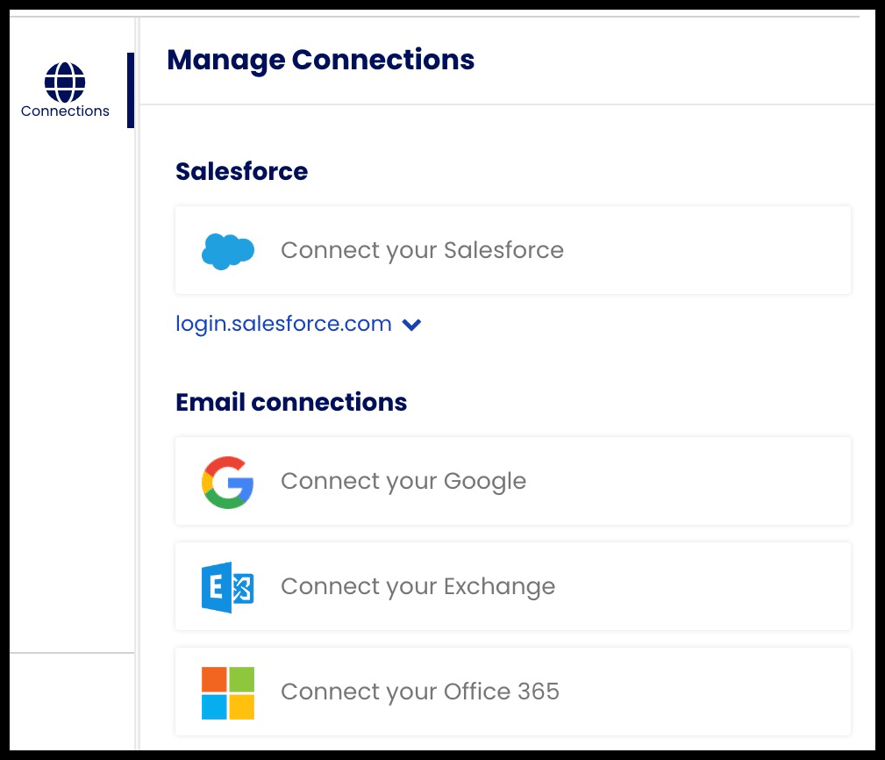Click the Manage Connections heading

click(322, 60)
